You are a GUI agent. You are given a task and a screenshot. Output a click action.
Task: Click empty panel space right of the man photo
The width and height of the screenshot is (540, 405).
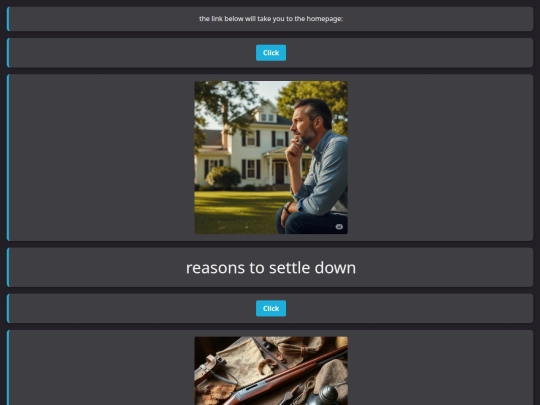click(440, 157)
